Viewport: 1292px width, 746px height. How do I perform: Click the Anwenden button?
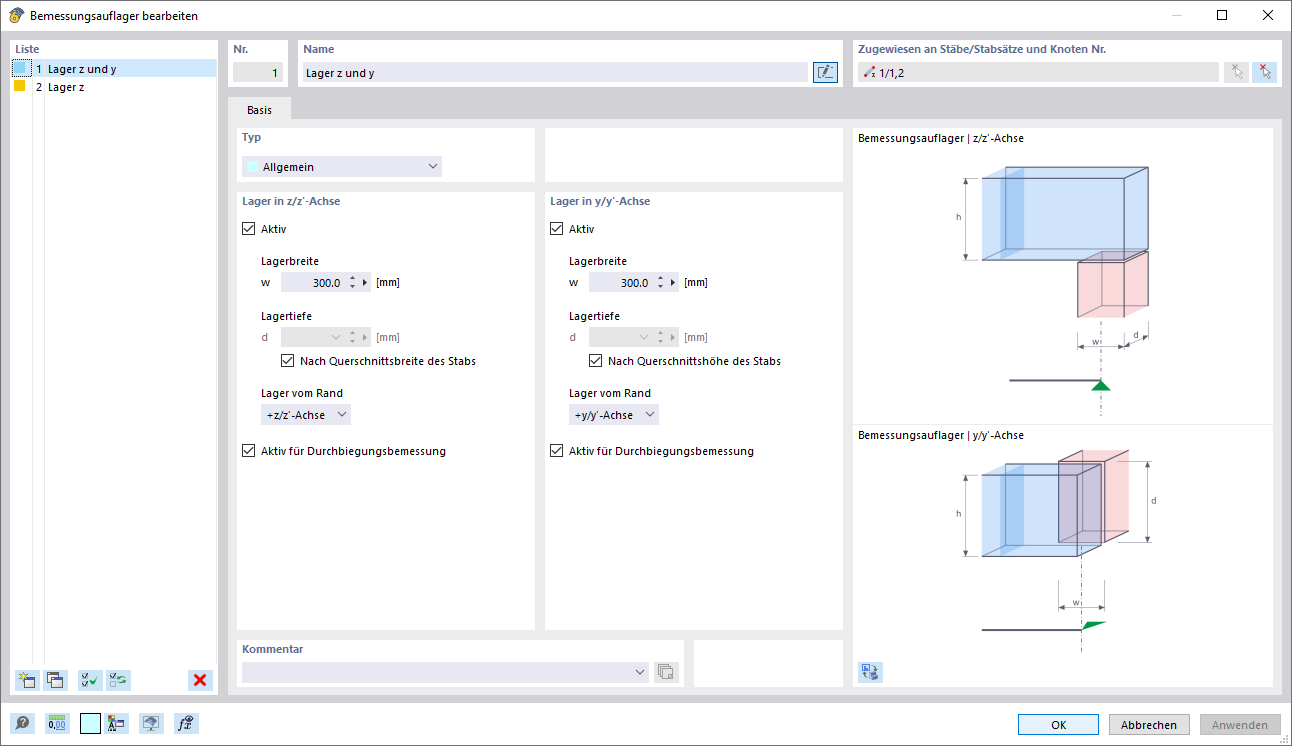1240,725
